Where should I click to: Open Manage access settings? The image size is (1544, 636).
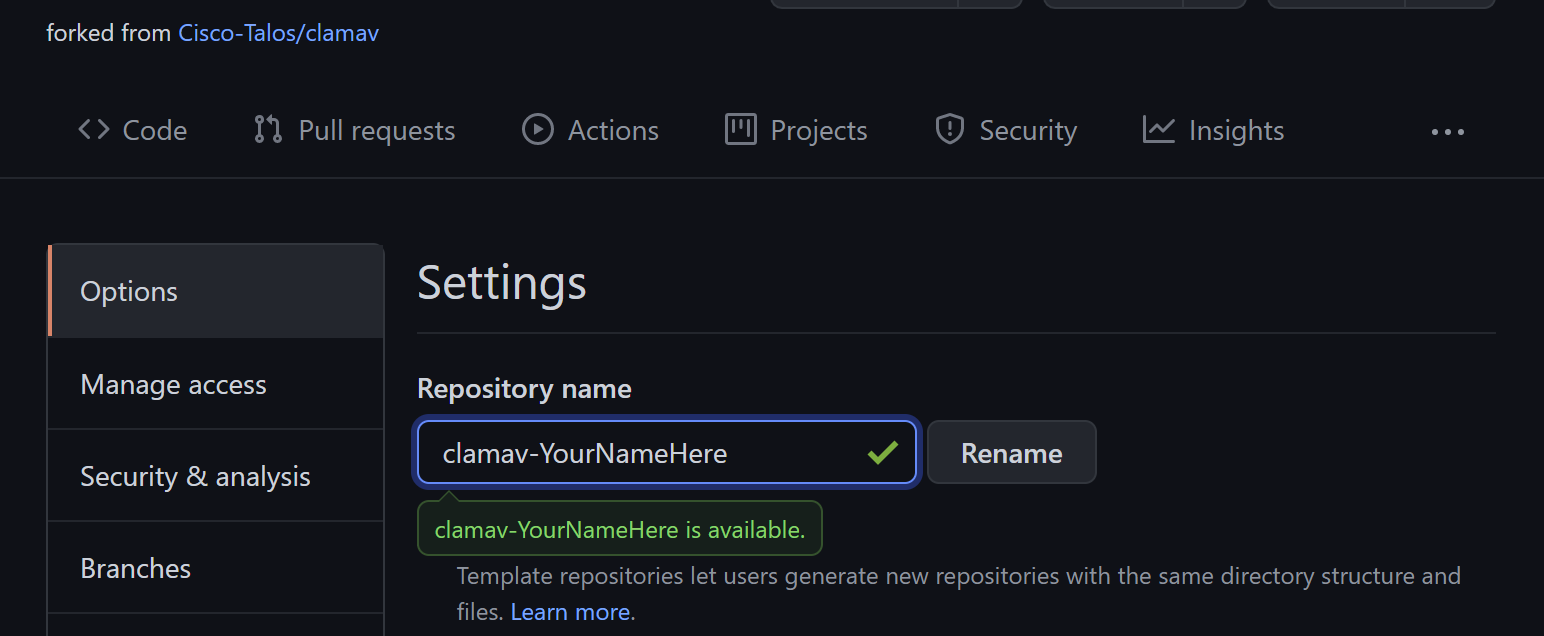[x=172, y=384]
